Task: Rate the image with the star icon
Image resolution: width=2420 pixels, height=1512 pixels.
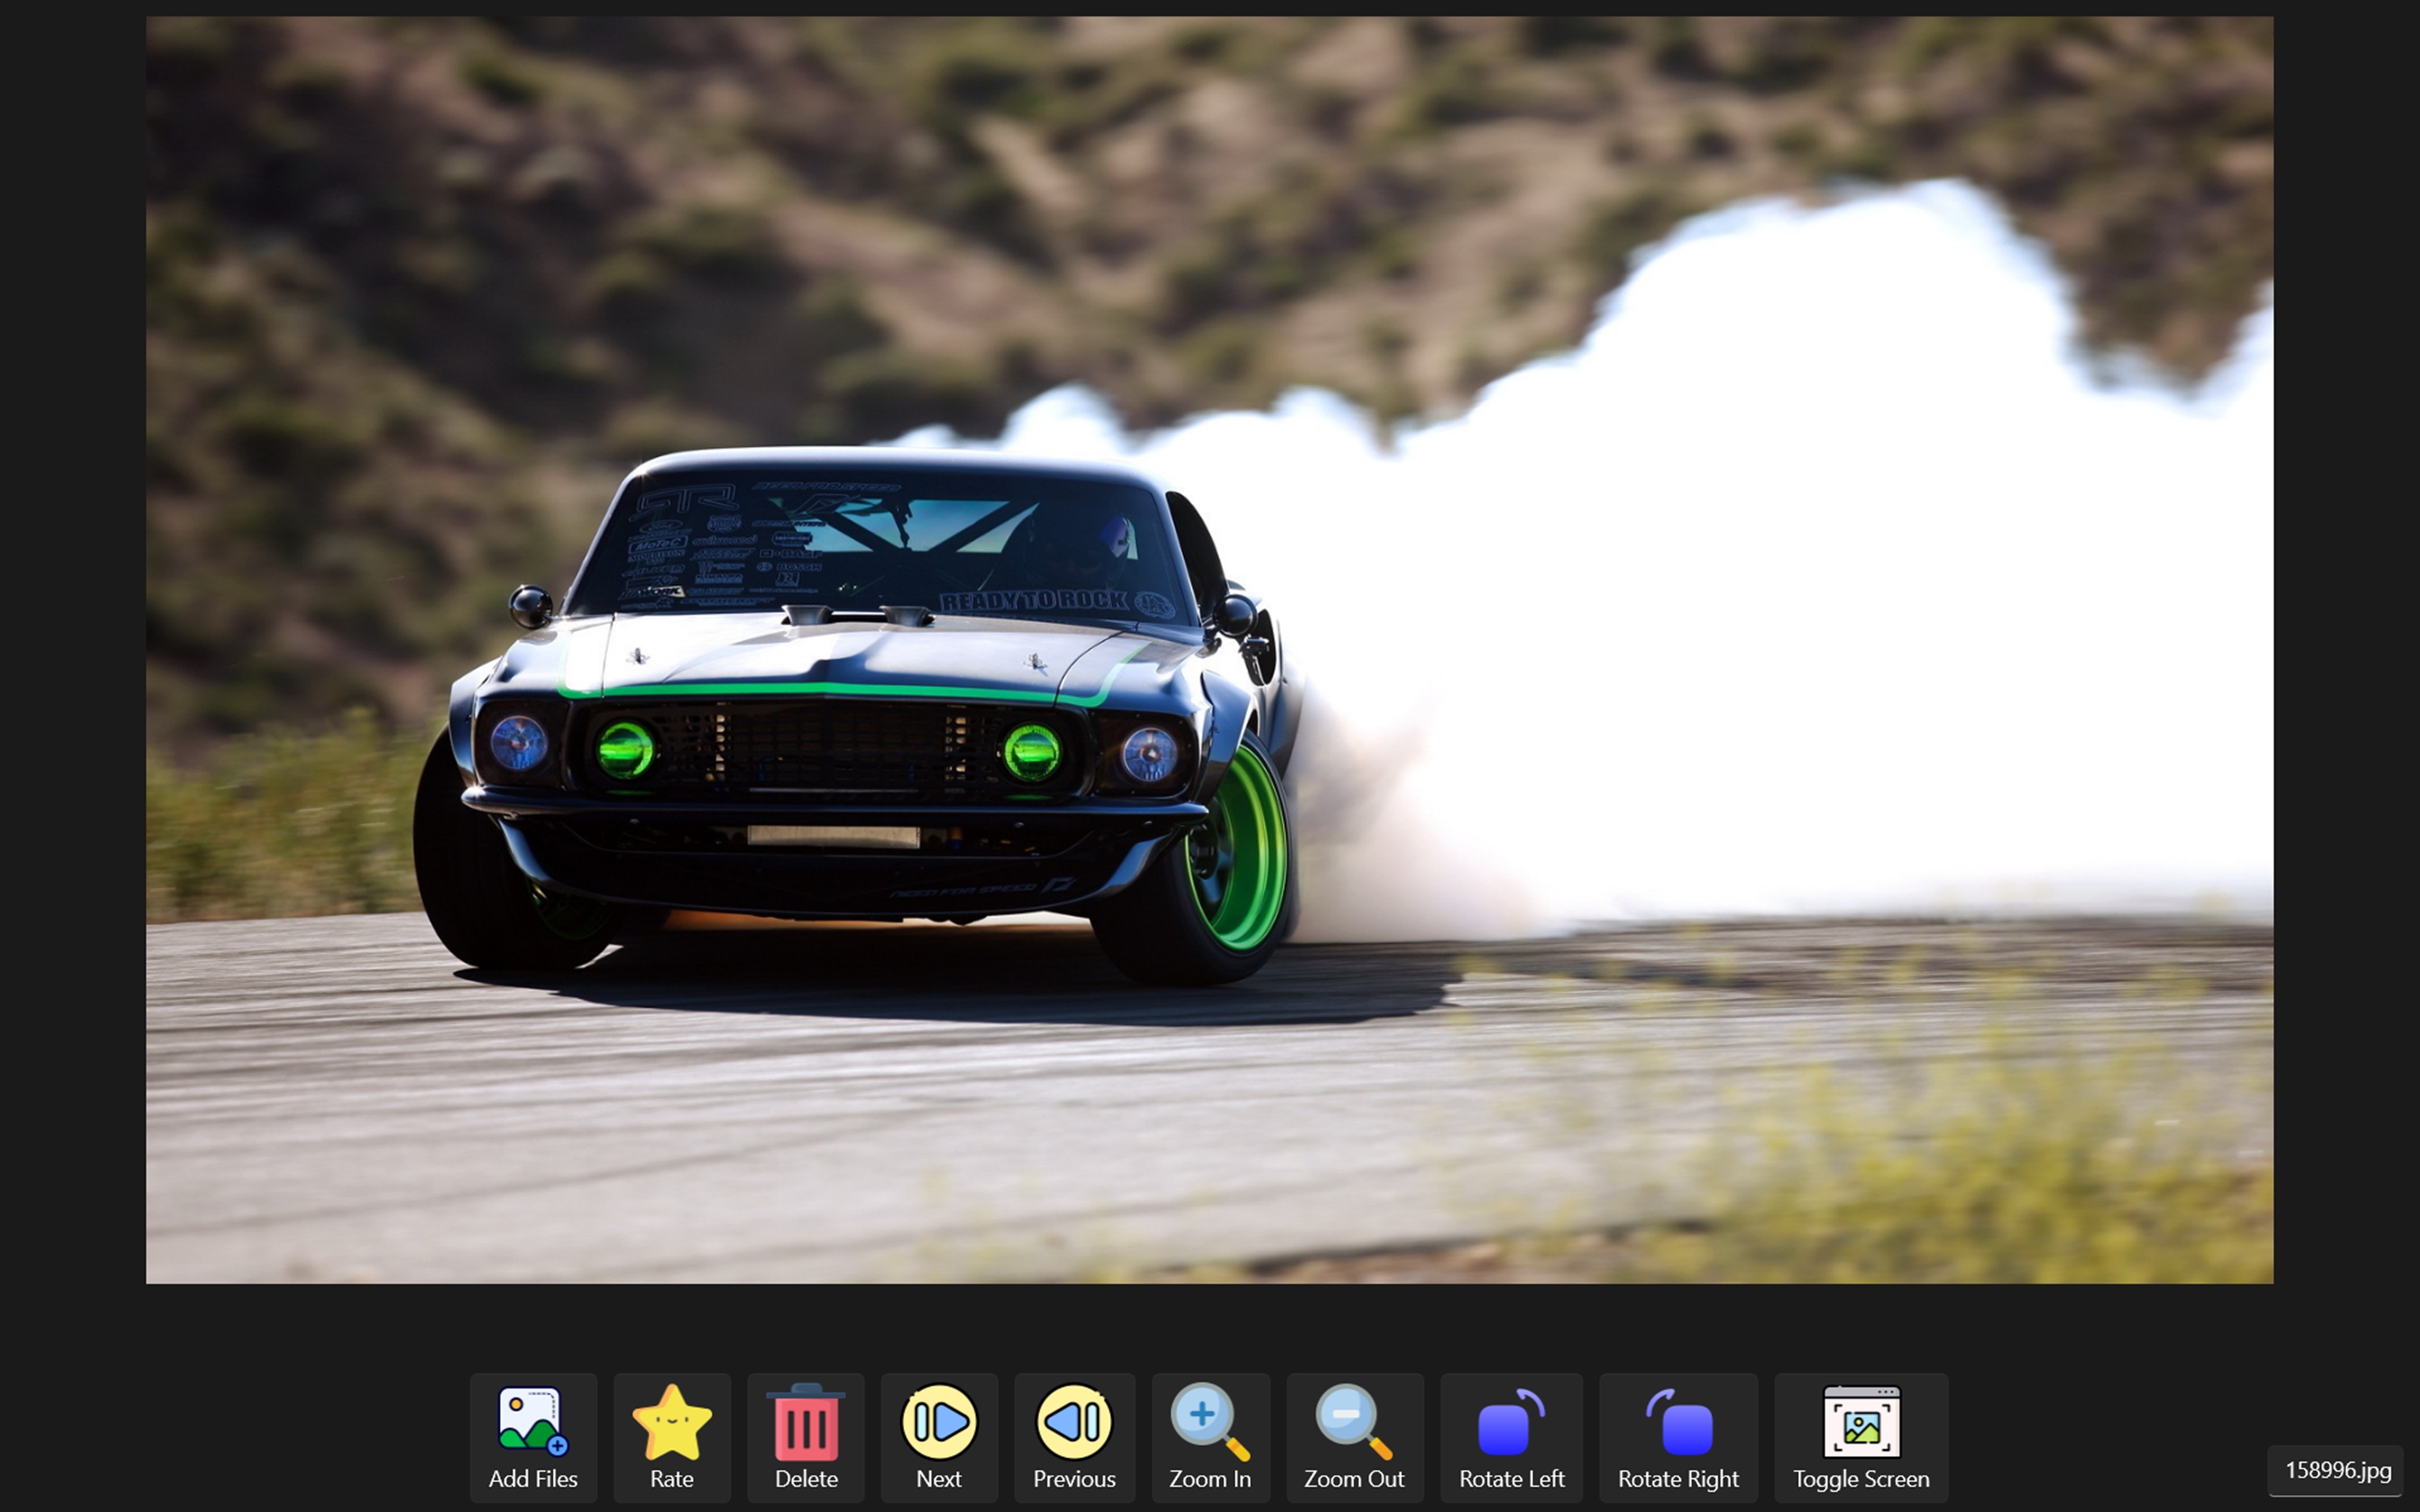Action: click(671, 1421)
